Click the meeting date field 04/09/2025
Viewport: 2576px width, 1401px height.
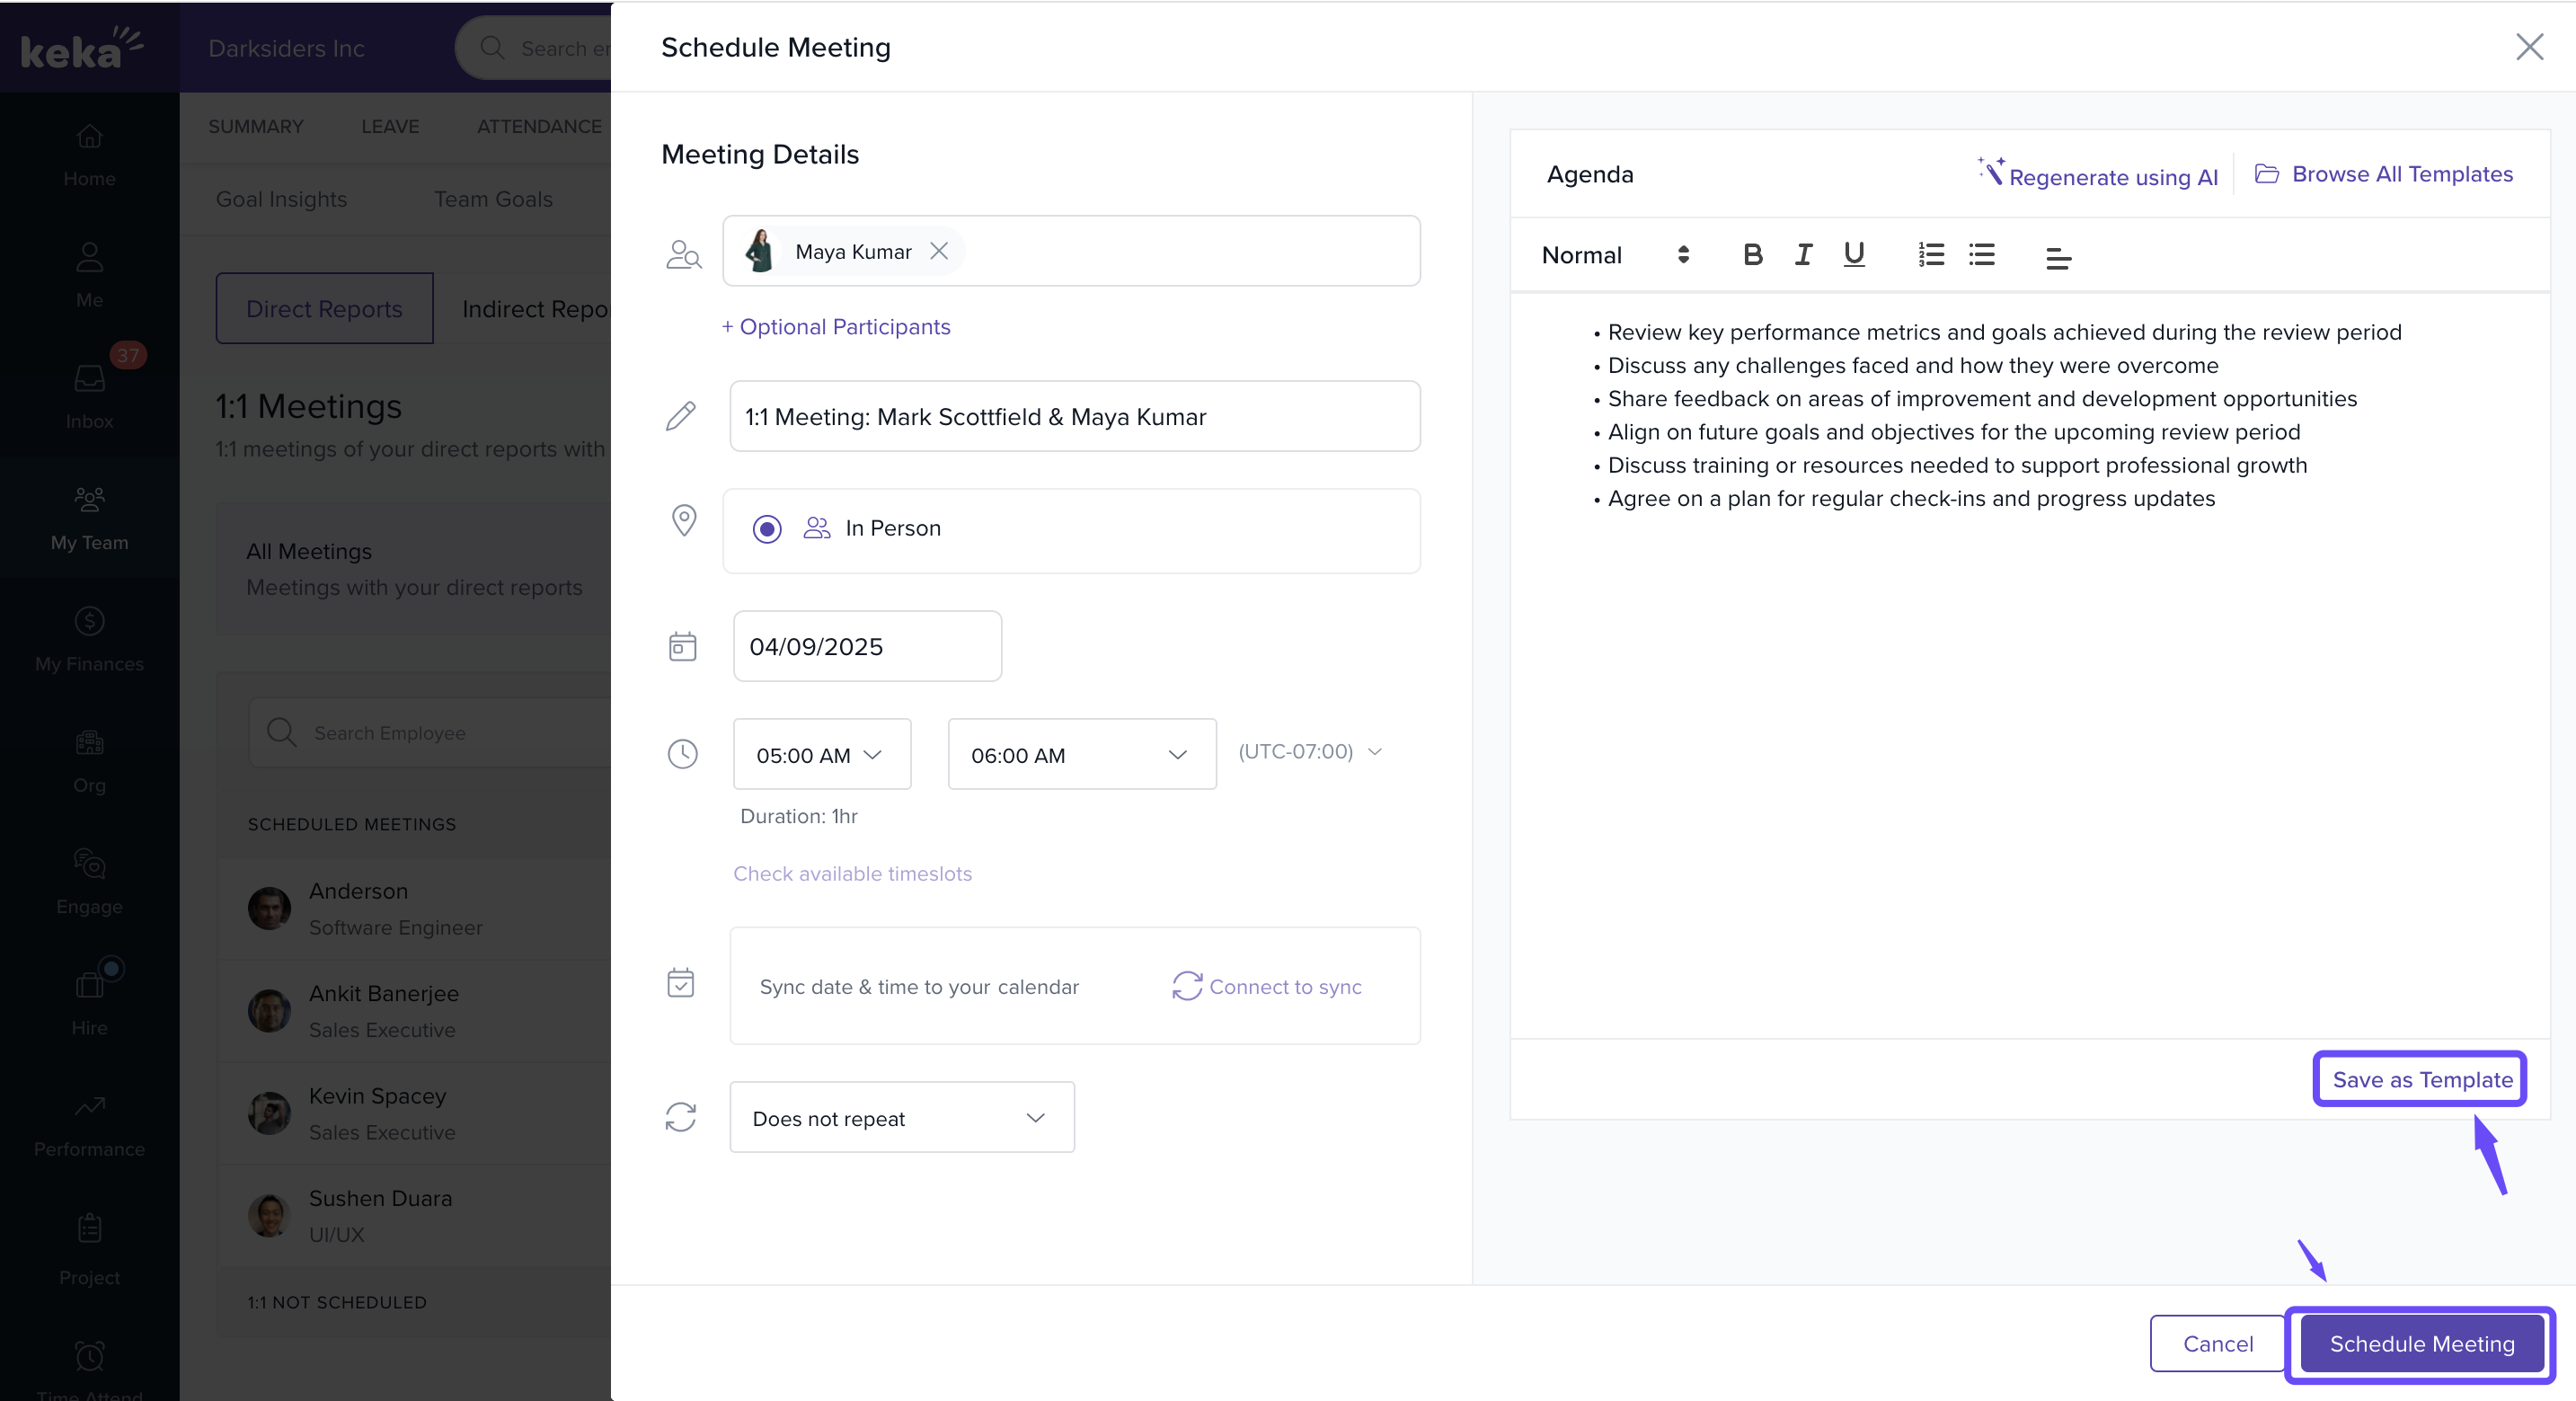(x=866, y=646)
